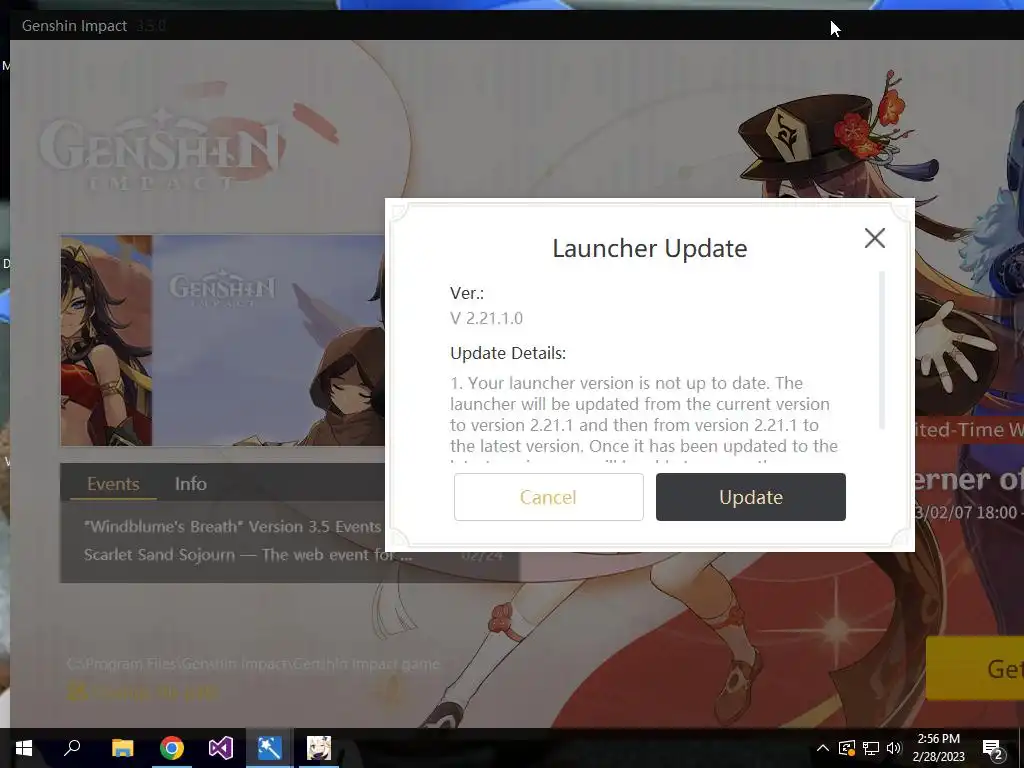The height and width of the screenshot is (768, 1024).
Task: Select Genshin Impact Paimon taskbar icon
Action: tap(319, 748)
